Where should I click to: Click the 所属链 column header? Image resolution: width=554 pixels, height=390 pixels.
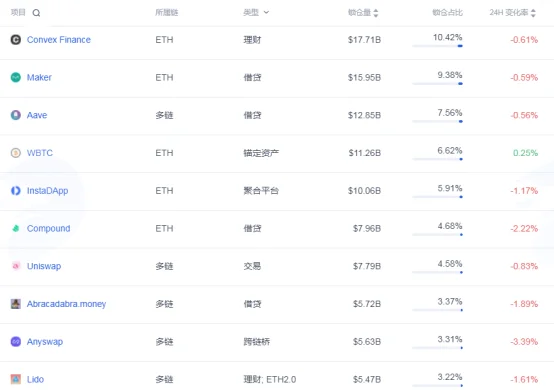(166, 12)
